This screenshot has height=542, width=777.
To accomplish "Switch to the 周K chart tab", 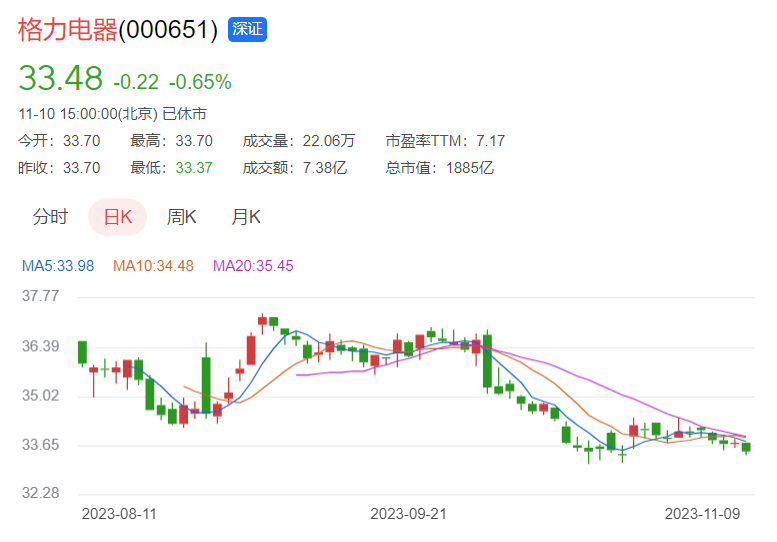I will pos(181,217).
